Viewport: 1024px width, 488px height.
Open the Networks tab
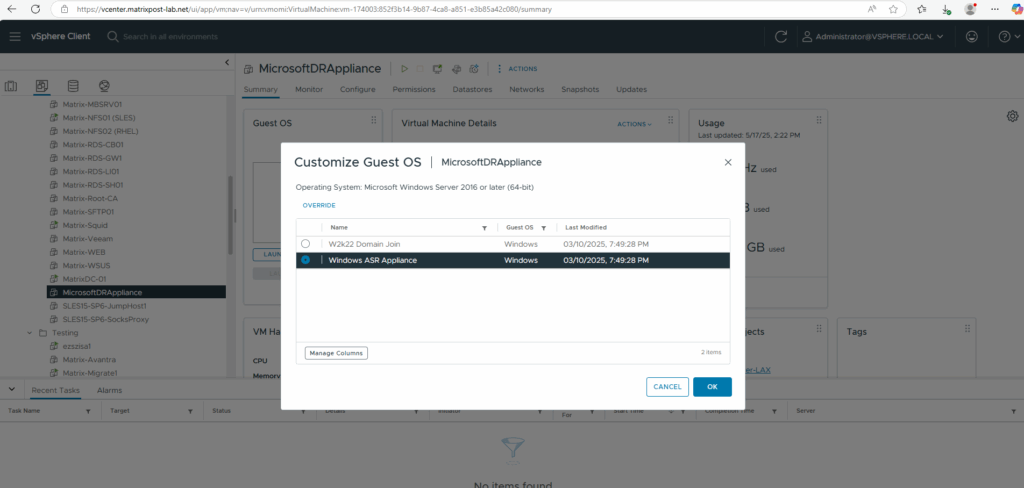[526, 89]
